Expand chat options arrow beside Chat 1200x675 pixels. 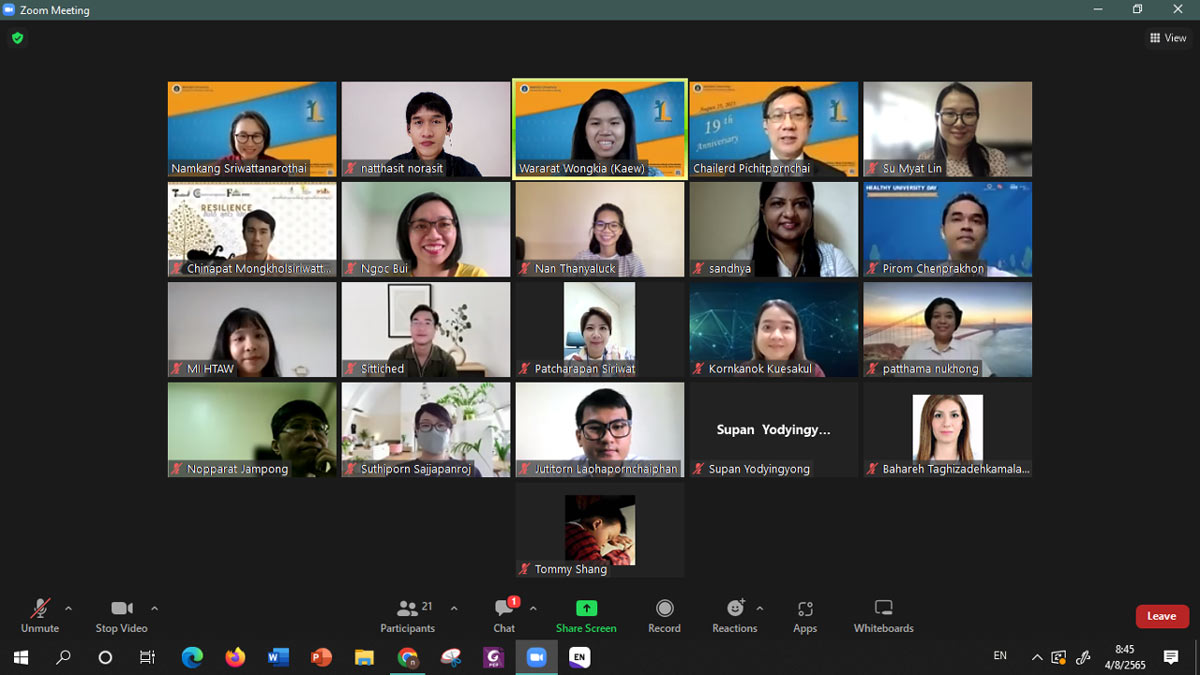coord(533,608)
